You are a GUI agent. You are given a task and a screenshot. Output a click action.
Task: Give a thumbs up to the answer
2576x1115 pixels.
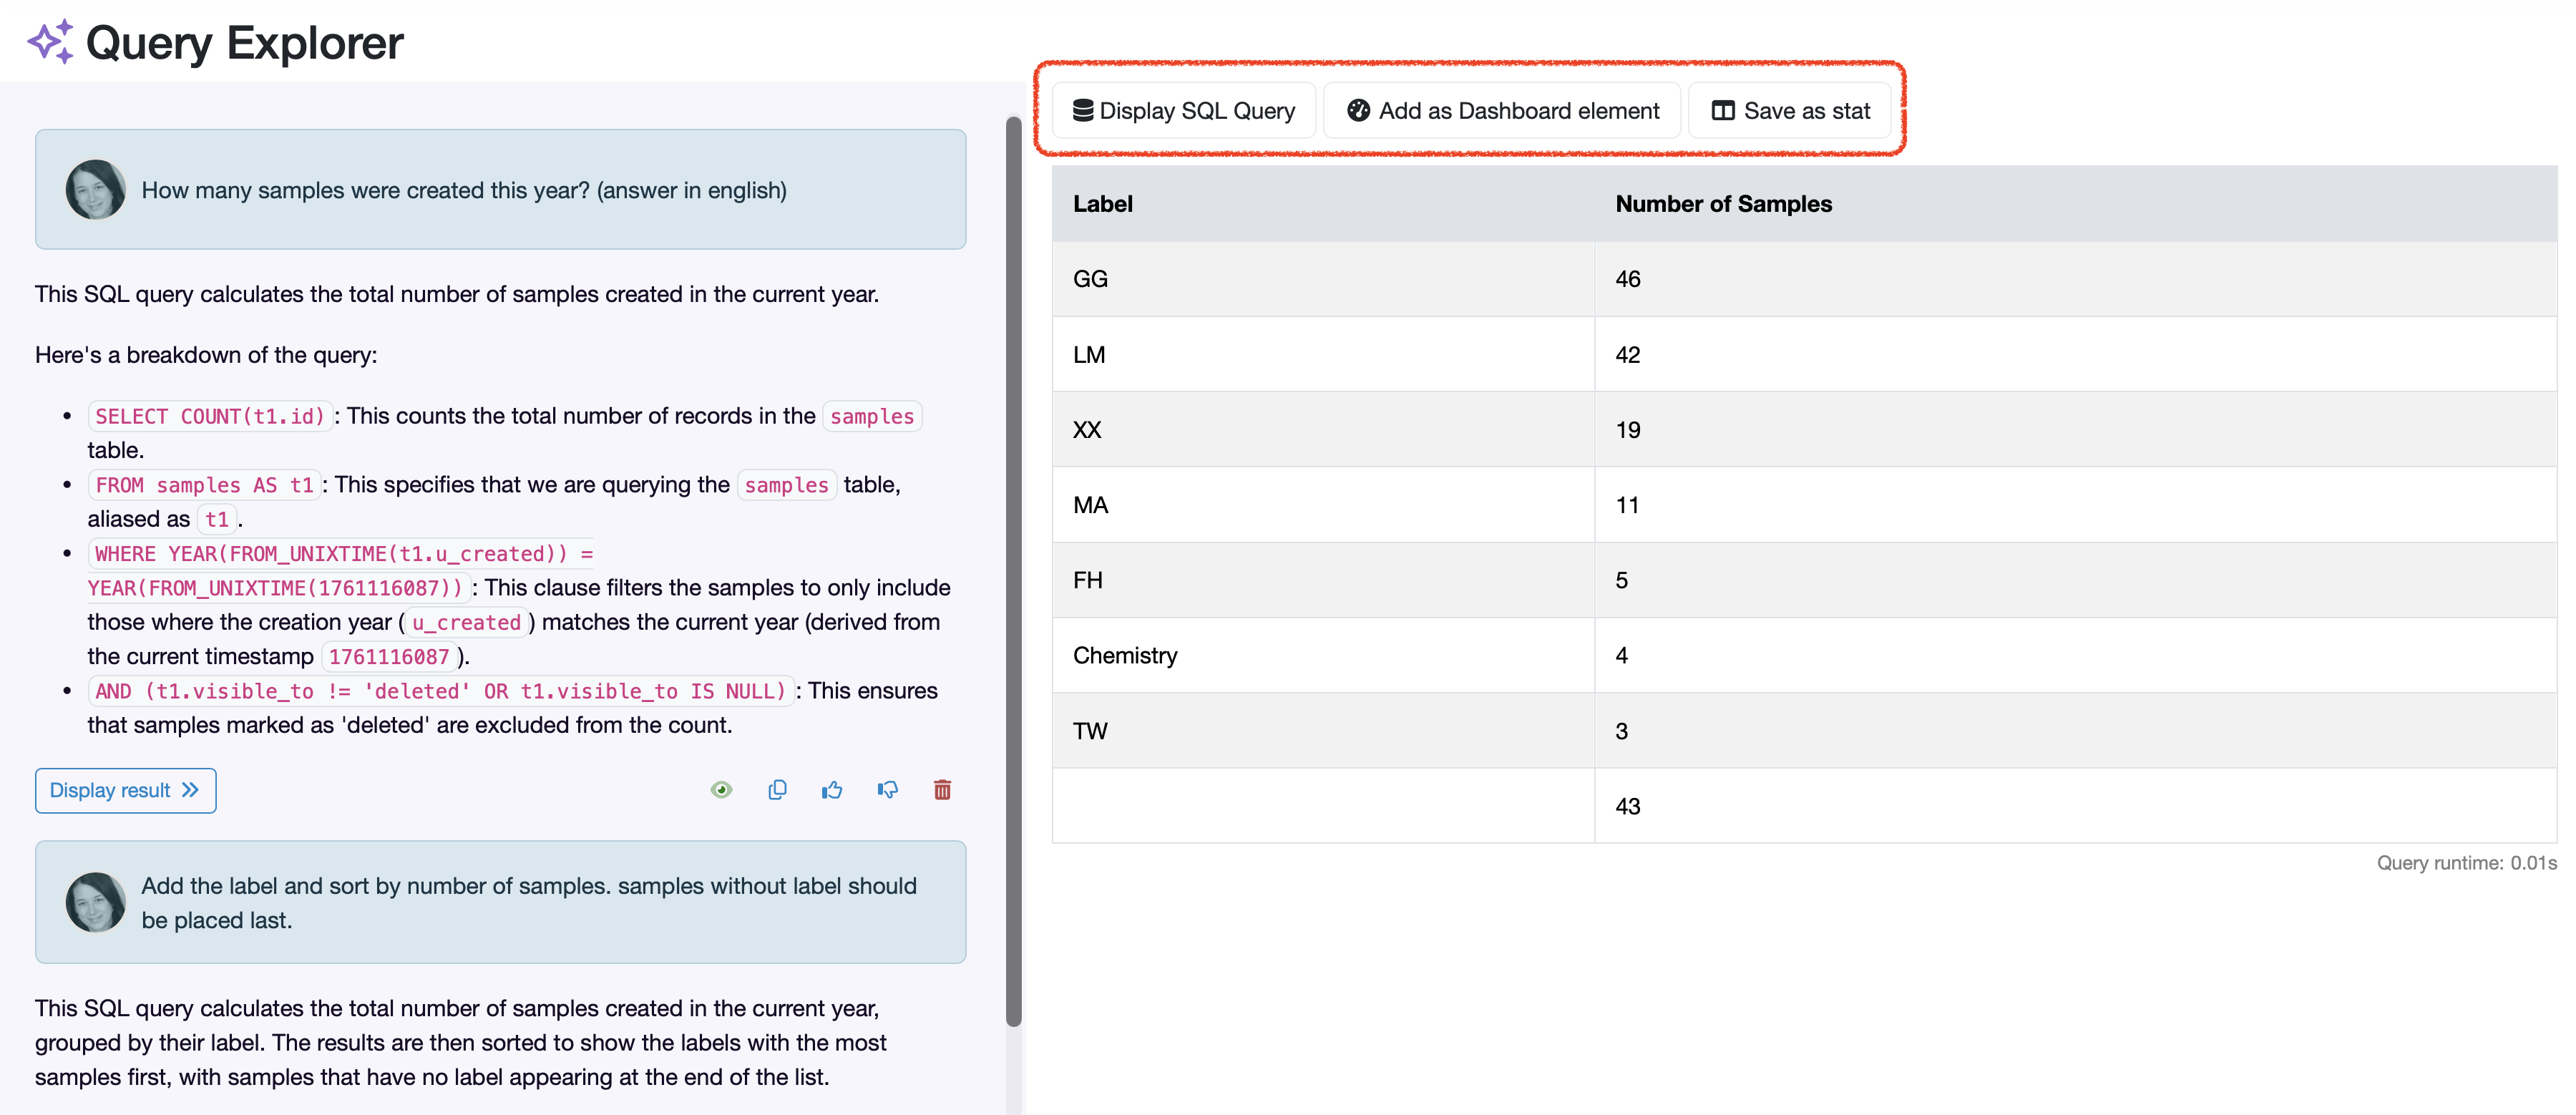pyautogui.click(x=832, y=790)
